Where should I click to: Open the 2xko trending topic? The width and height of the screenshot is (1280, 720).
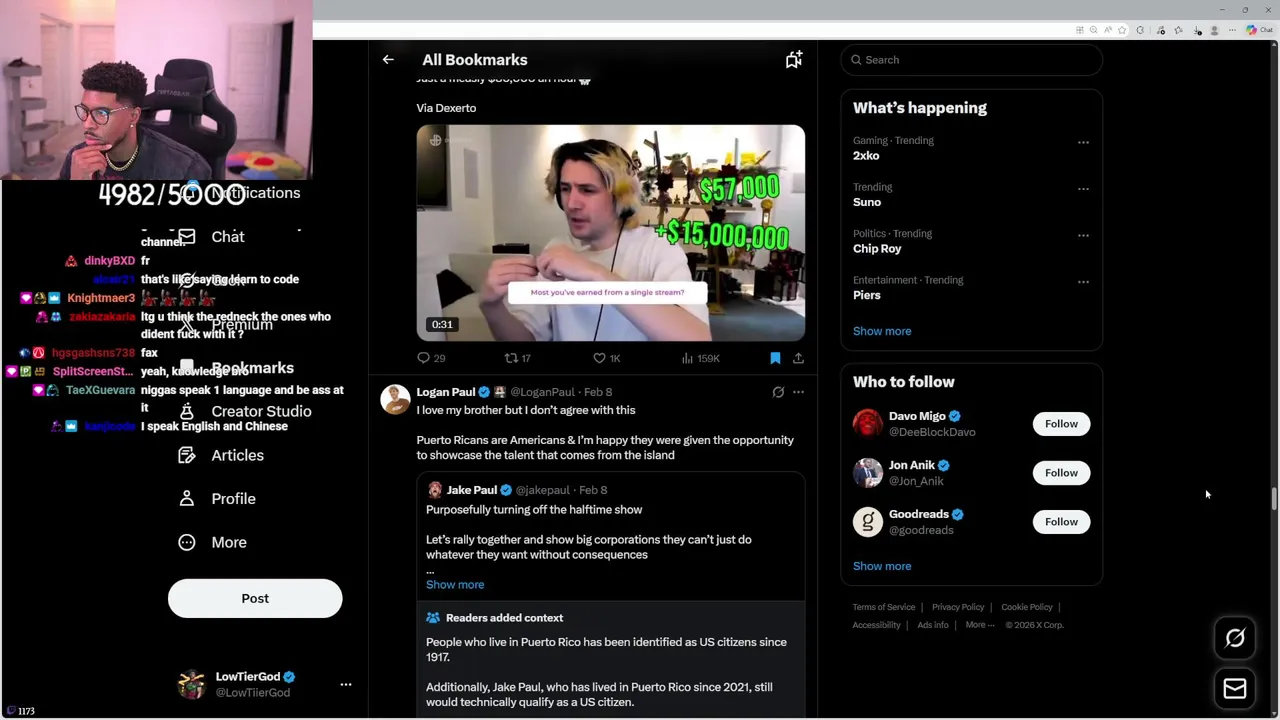[x=866, y=156]
